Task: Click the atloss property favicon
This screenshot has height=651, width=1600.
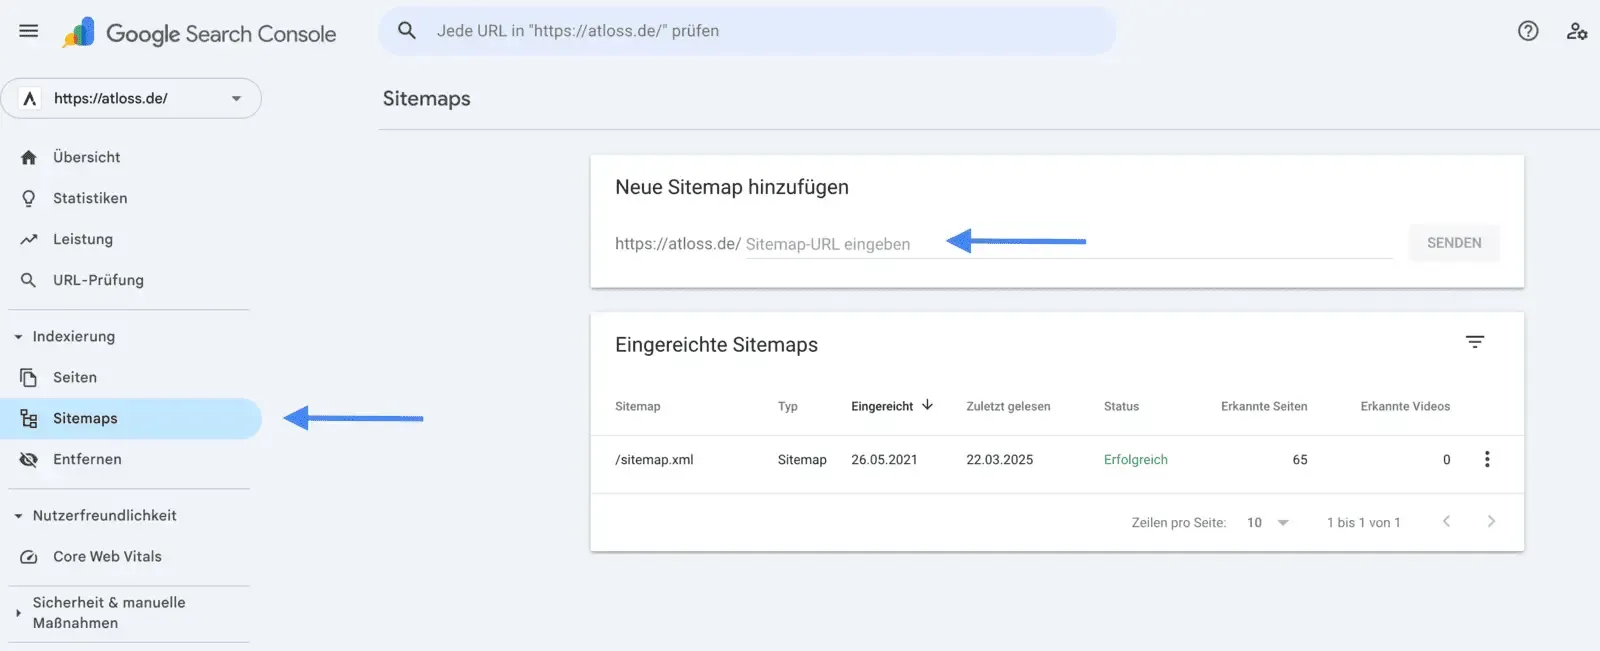Action: click(30, 98)
